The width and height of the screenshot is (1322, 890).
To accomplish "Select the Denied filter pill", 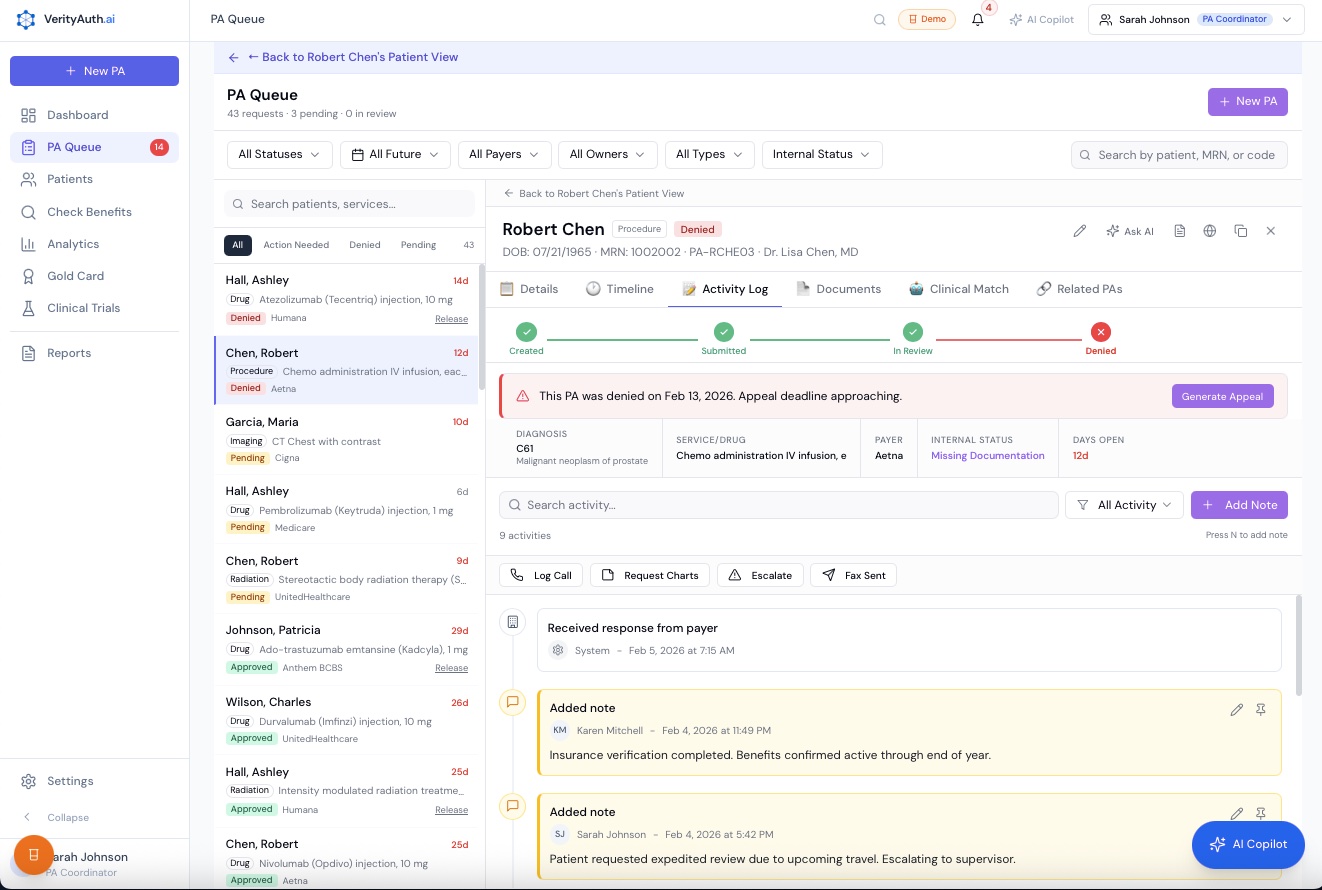I will [364, 244].
